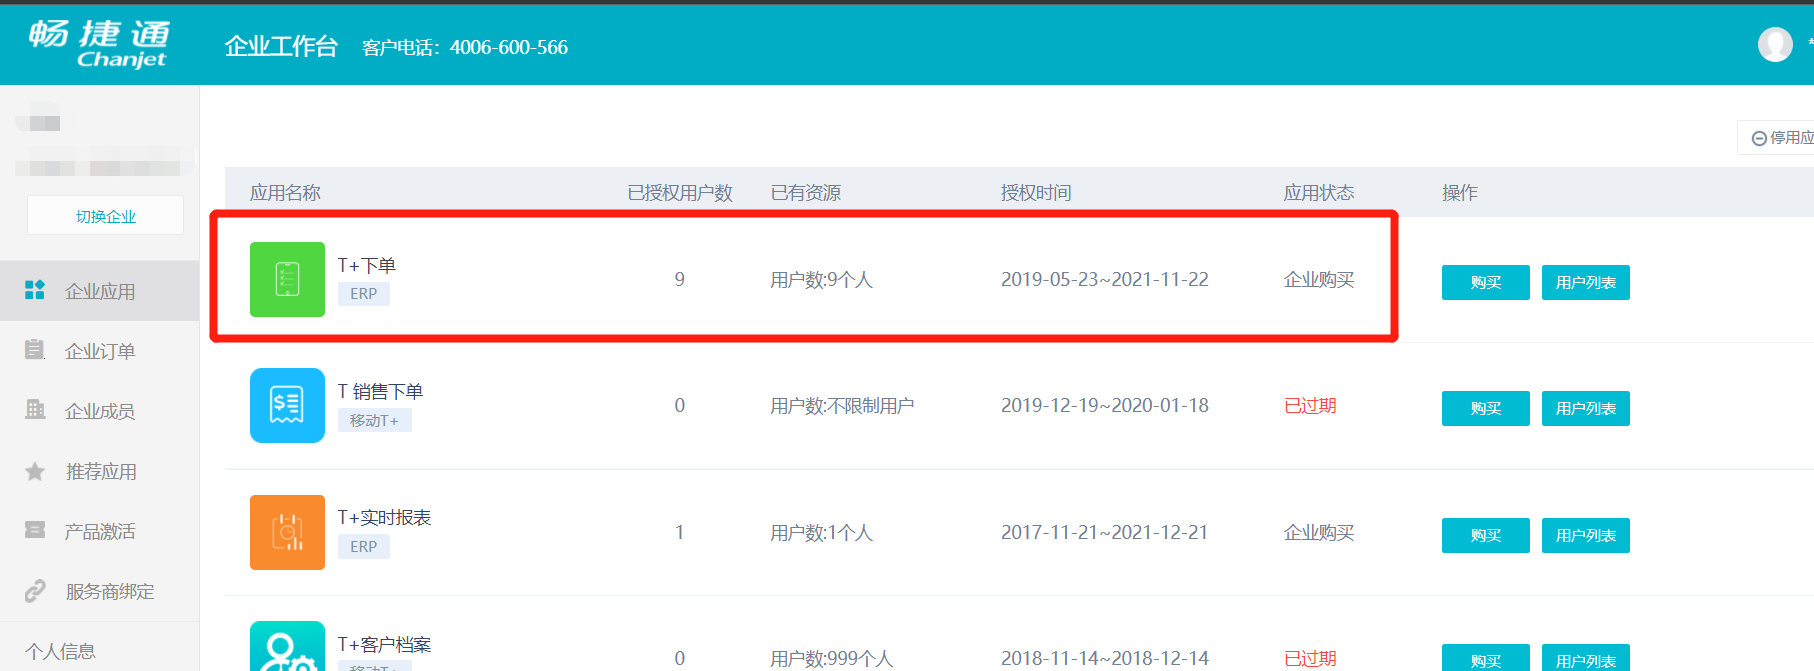Click the T销售下单 app name
This screenshot has width=1814, height=671.
point(380,391)
